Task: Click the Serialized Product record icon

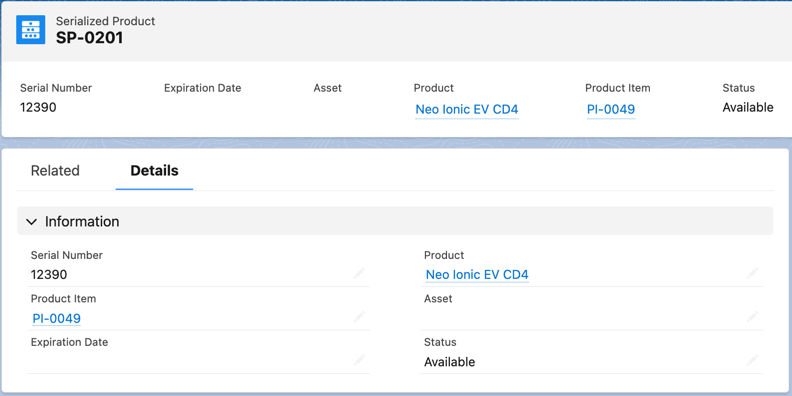Action: (x=30, y=29)
